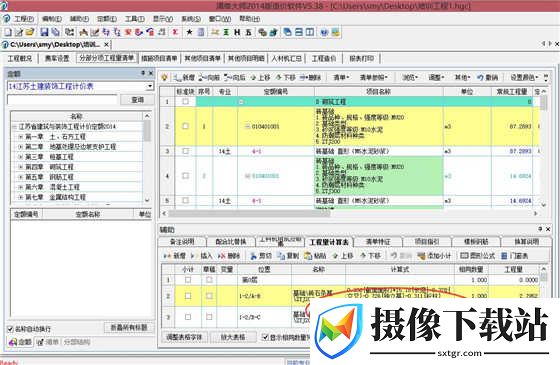Switch to 清单 bottom tab in left panel

(x=49, y=342)
